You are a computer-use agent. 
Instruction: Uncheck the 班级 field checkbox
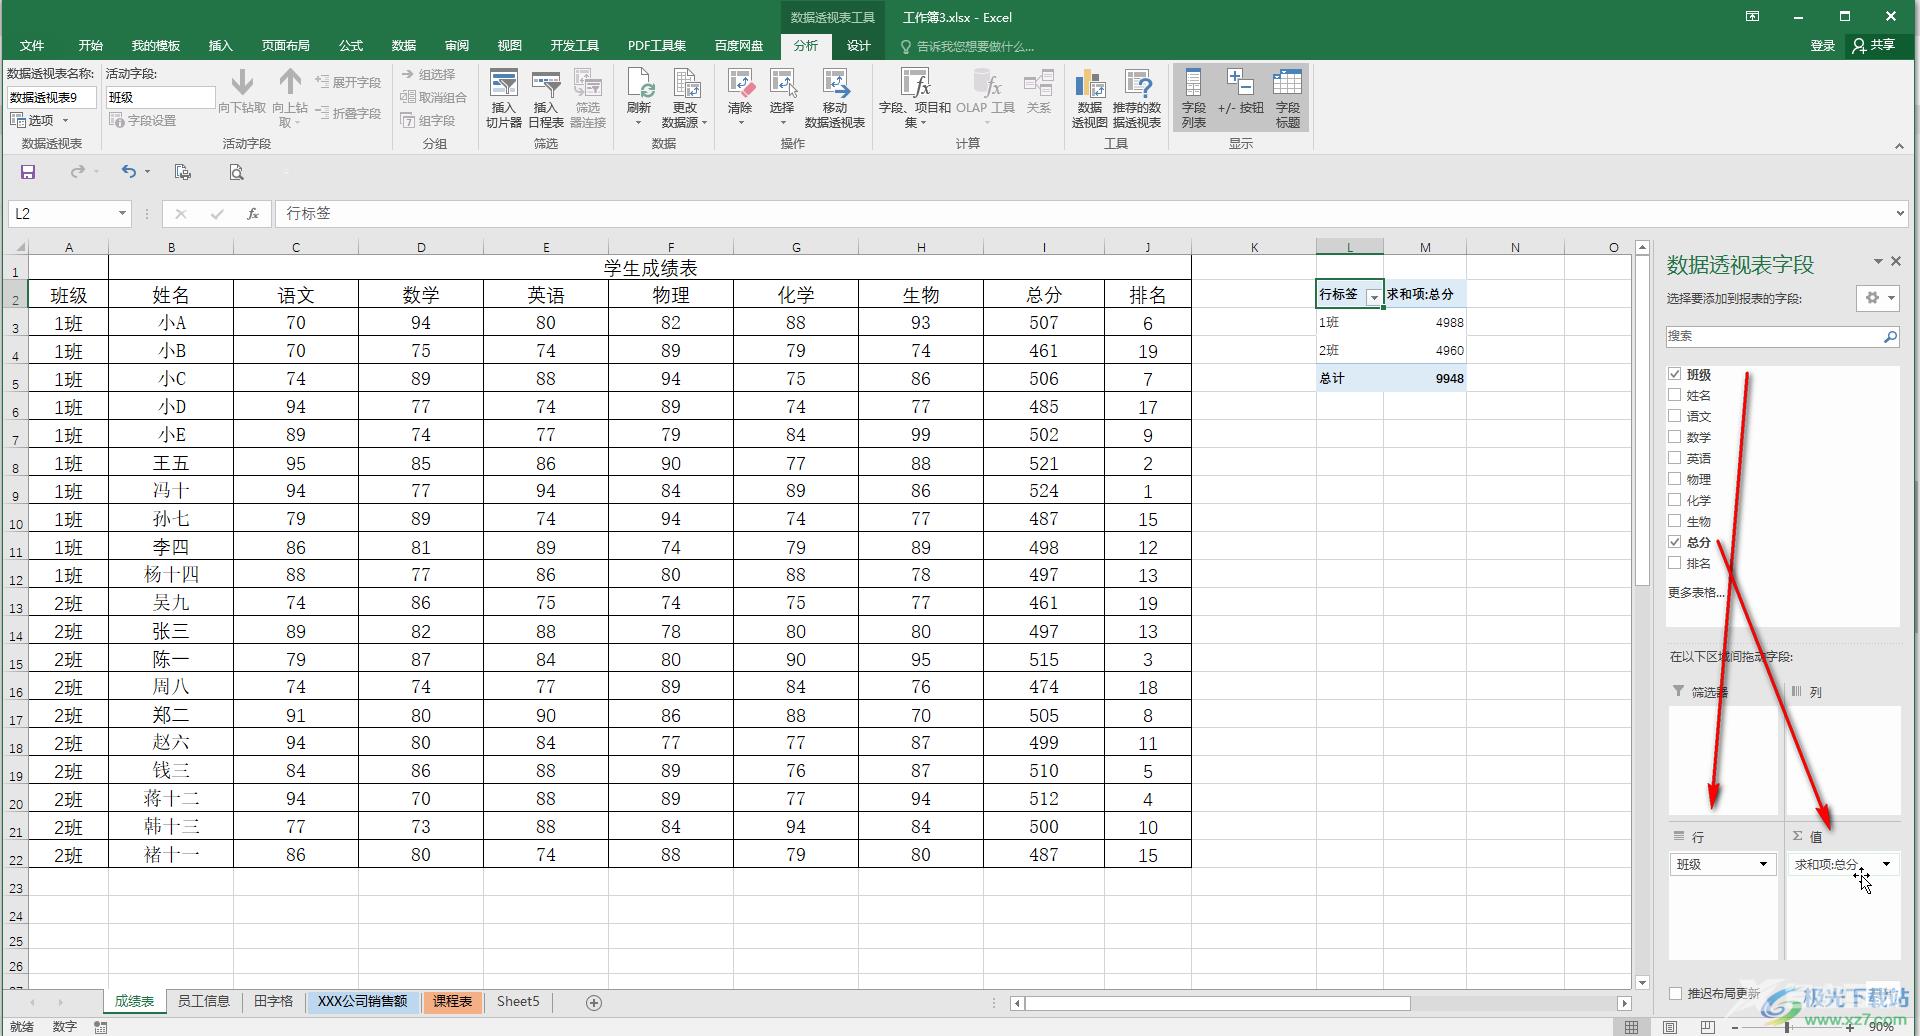(1674, 374)
